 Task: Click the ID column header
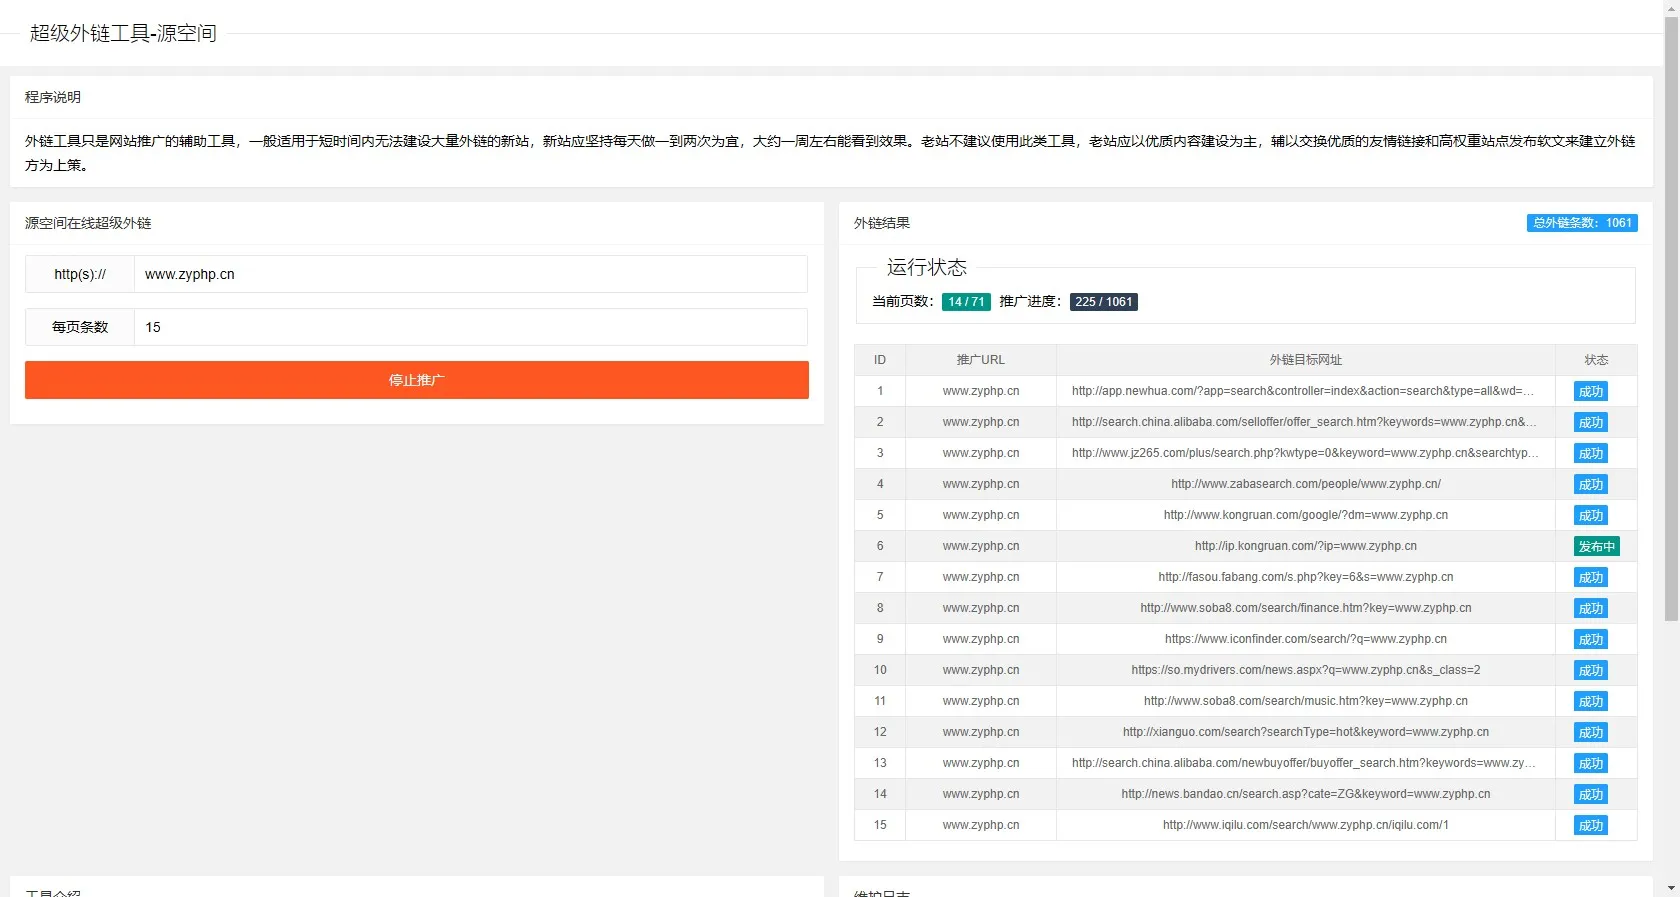pyautogui.click(x=880, y=360)
